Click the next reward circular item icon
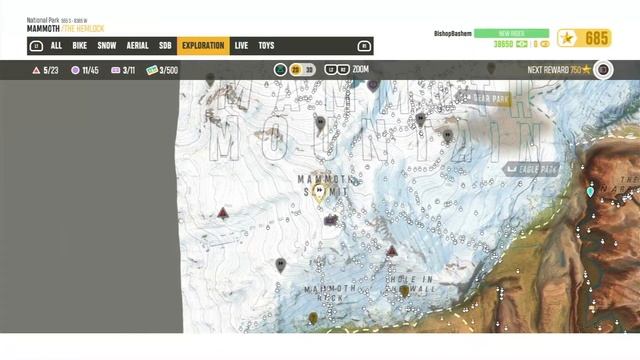 (x=603, y=70)
